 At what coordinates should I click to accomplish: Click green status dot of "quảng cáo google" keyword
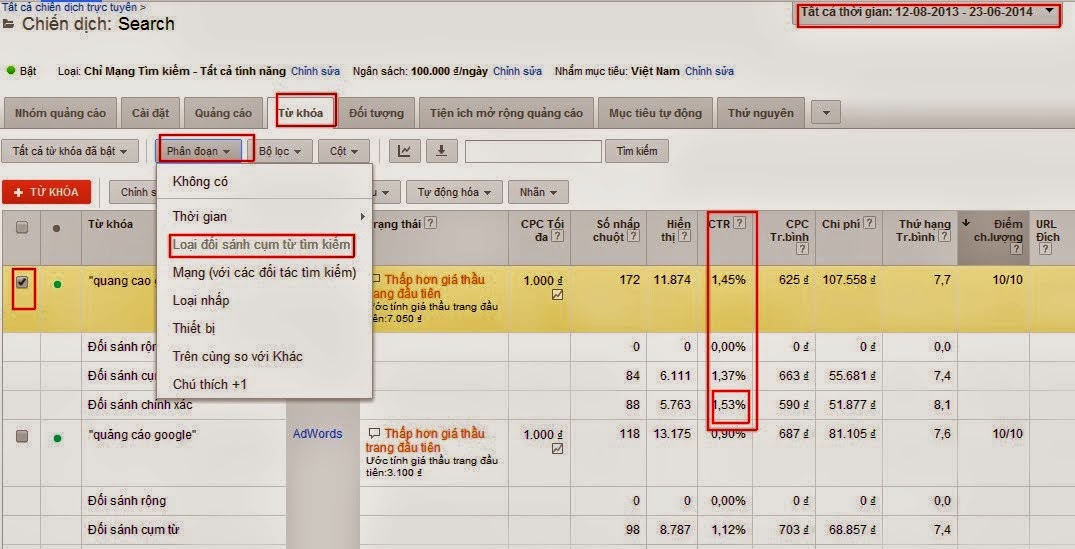[57, 437]
